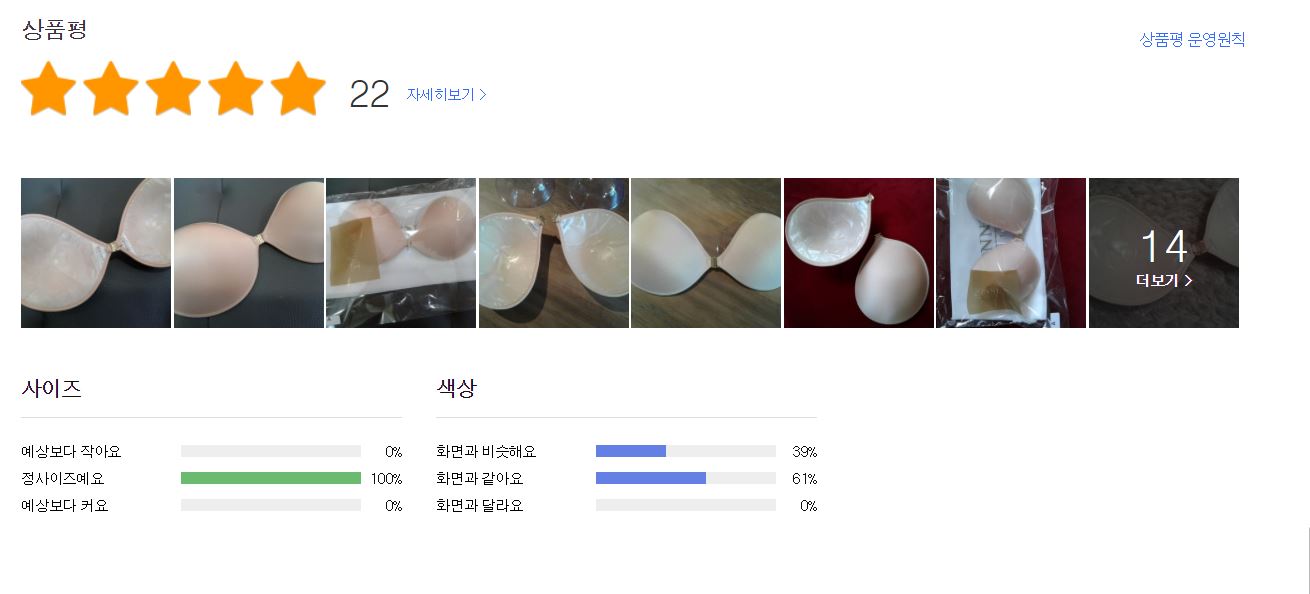Open the 상품평 운영원칙 link
This screenshot has height=594, width=1310.
pos(1192,39)
